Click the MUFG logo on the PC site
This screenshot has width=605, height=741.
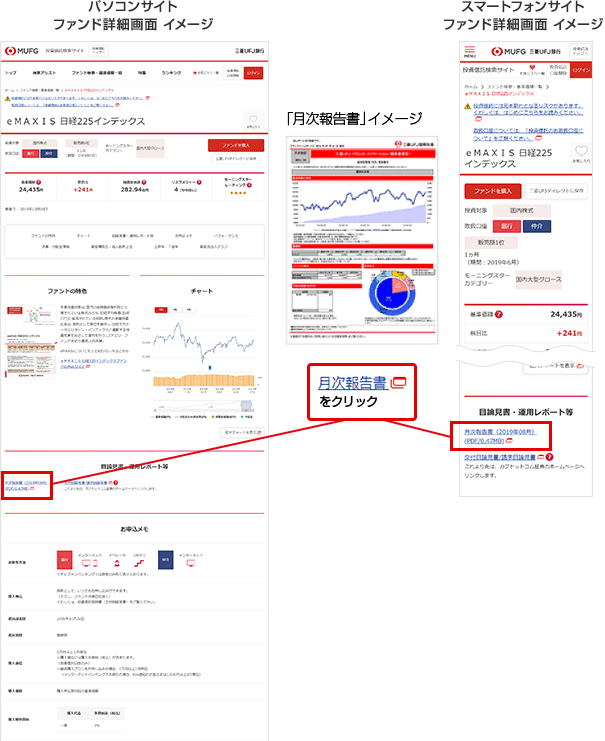point(22,51)
